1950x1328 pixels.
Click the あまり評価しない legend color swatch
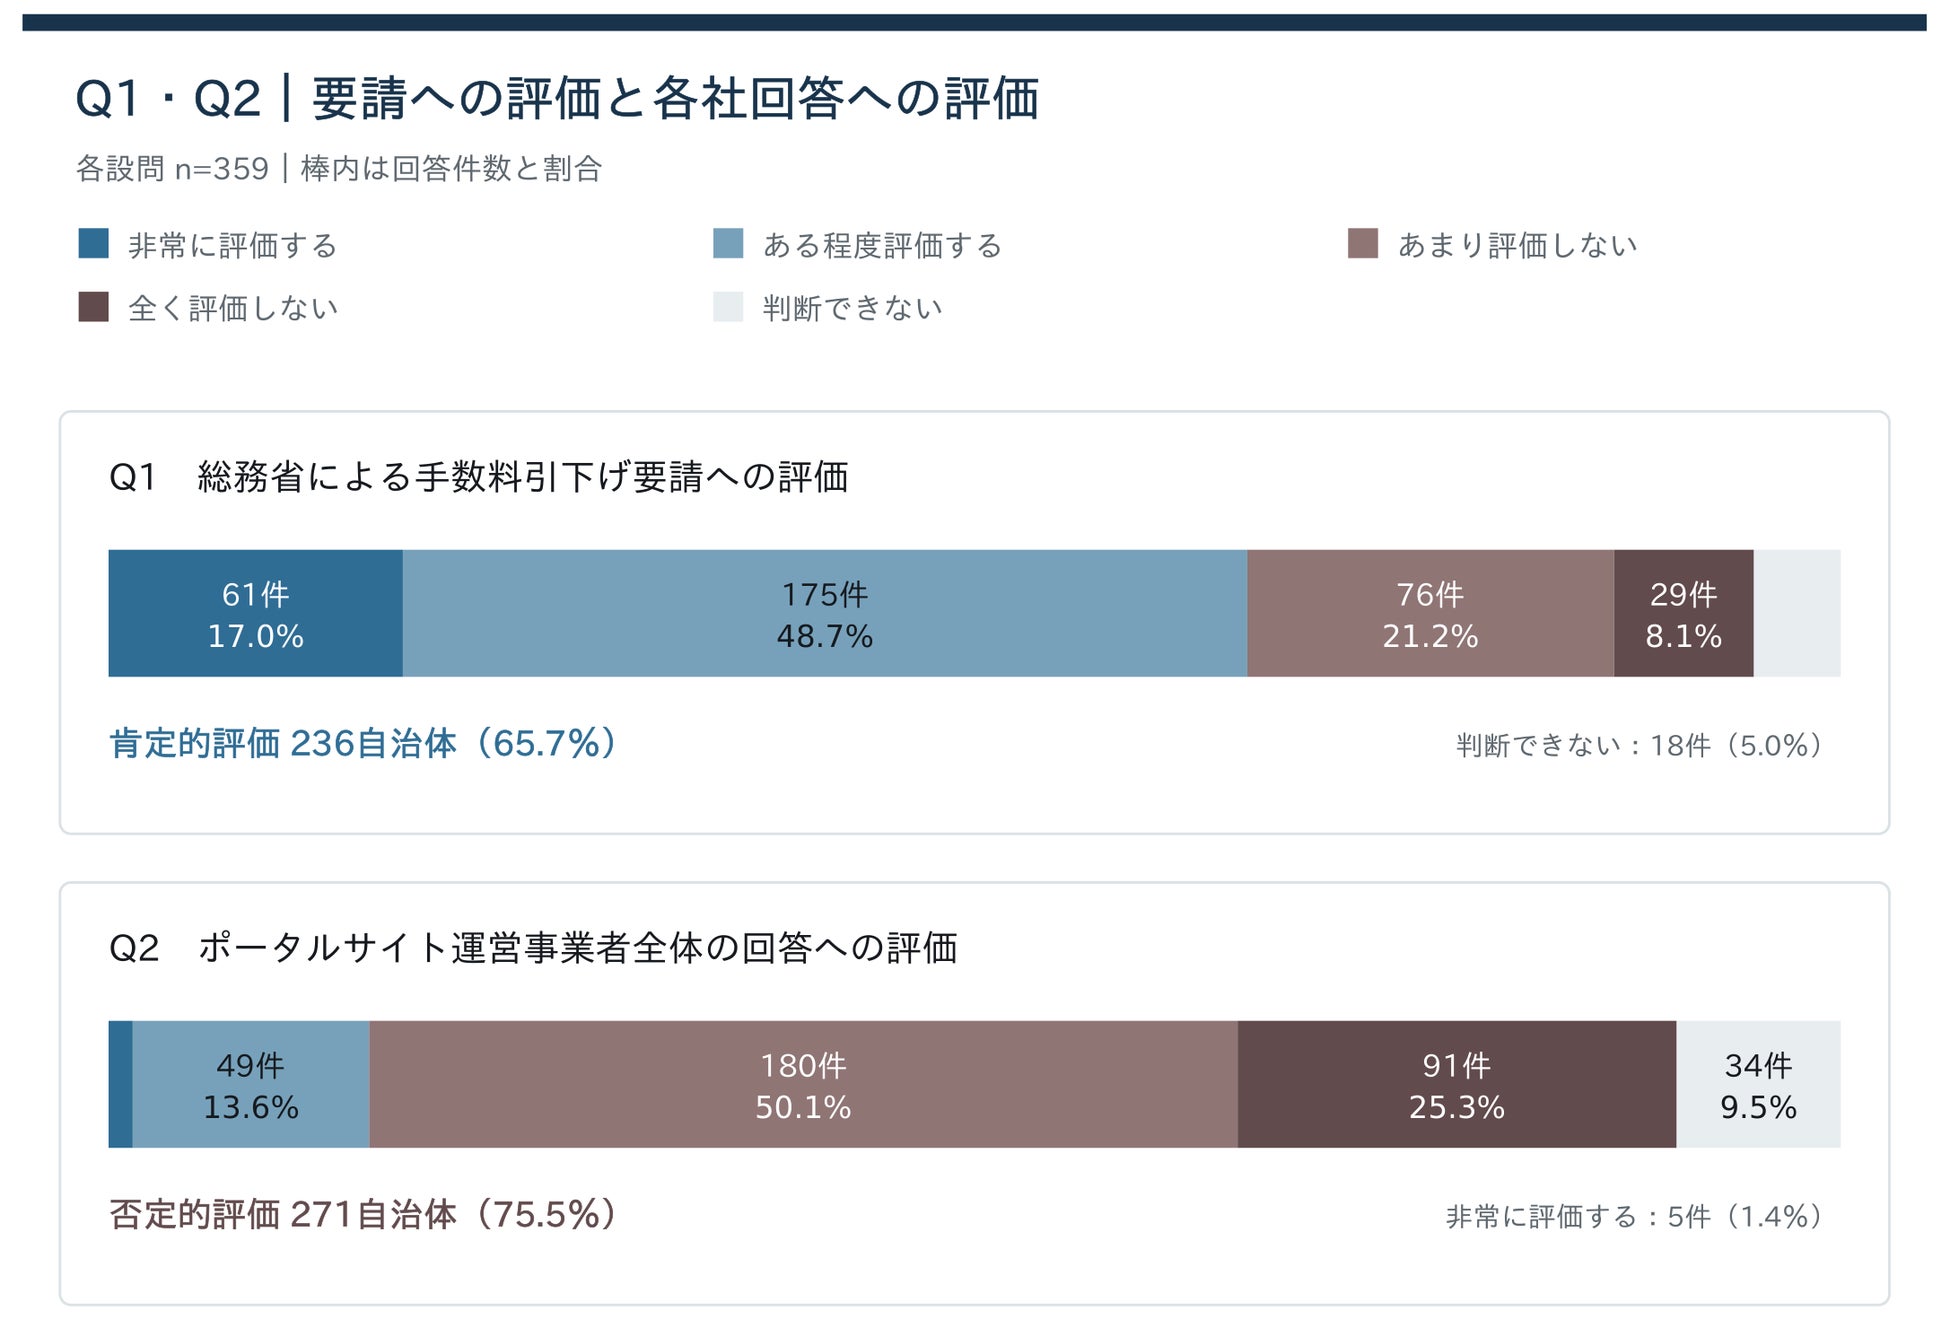click(1363, 244)
